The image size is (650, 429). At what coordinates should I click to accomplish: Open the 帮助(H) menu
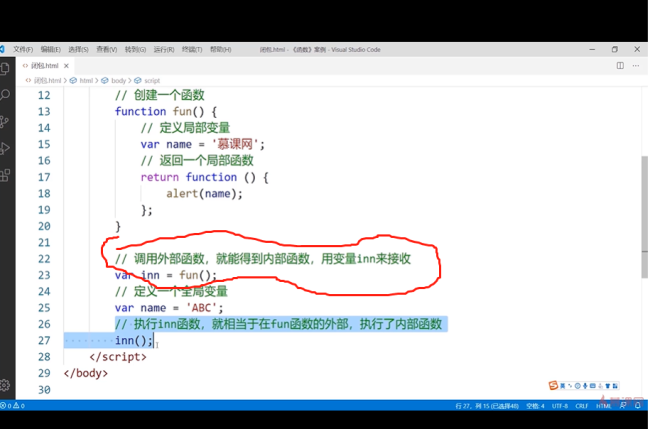[x=220, y=49]
